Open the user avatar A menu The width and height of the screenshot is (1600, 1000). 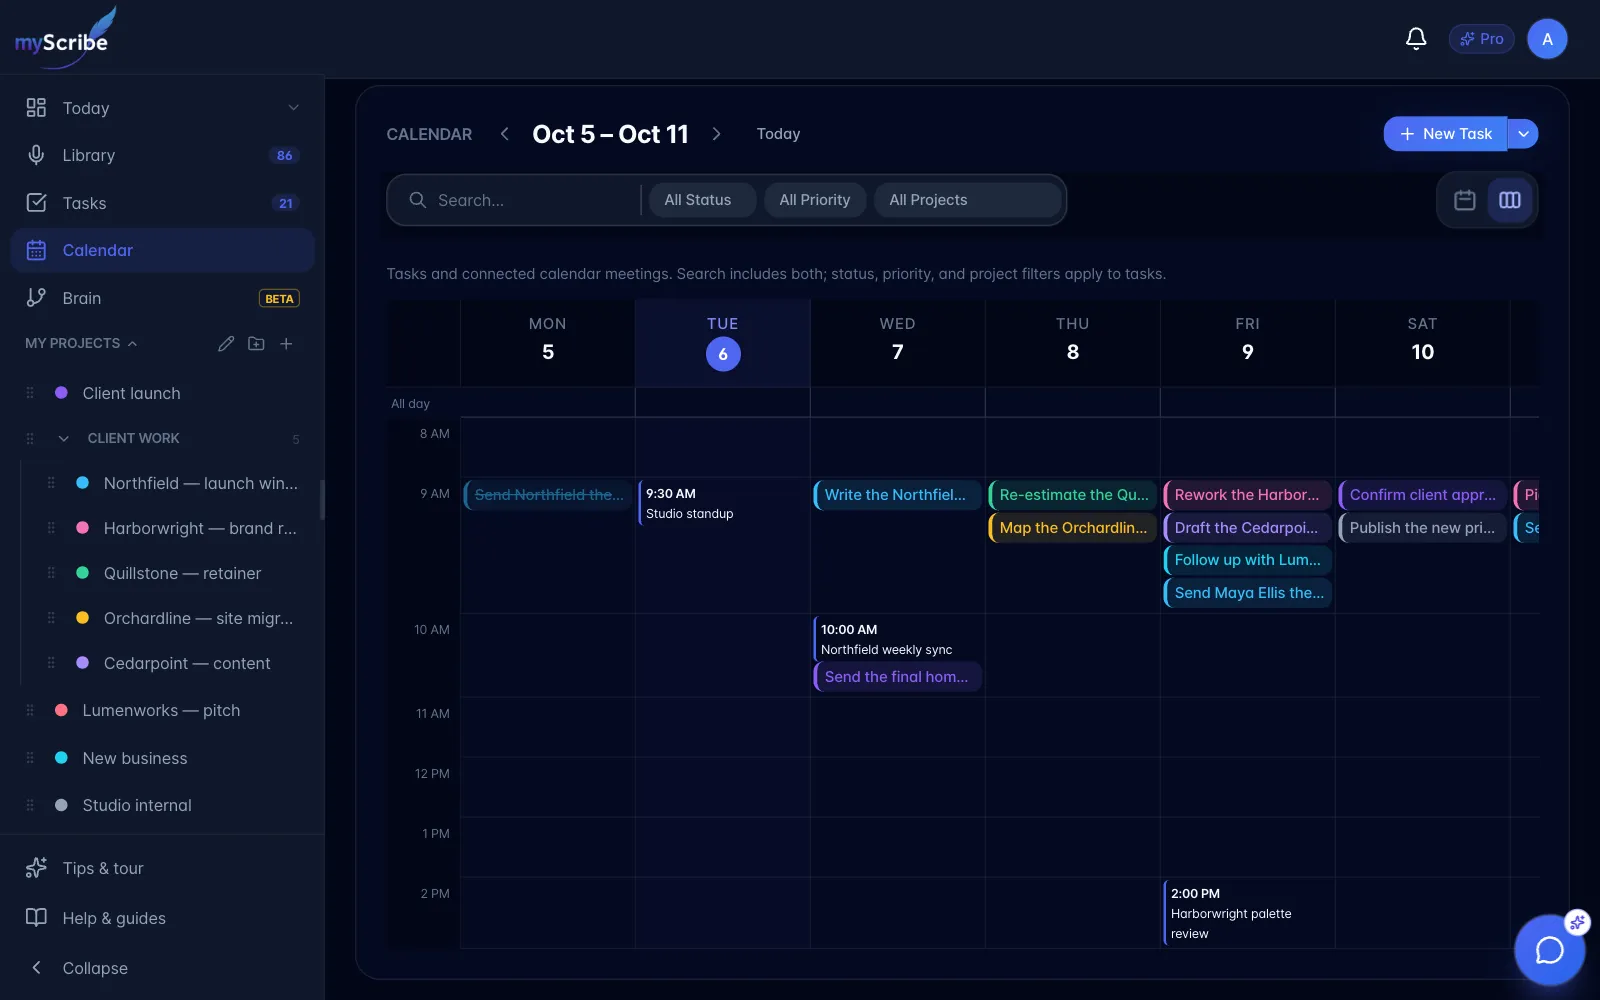(x=1547, y=39)
